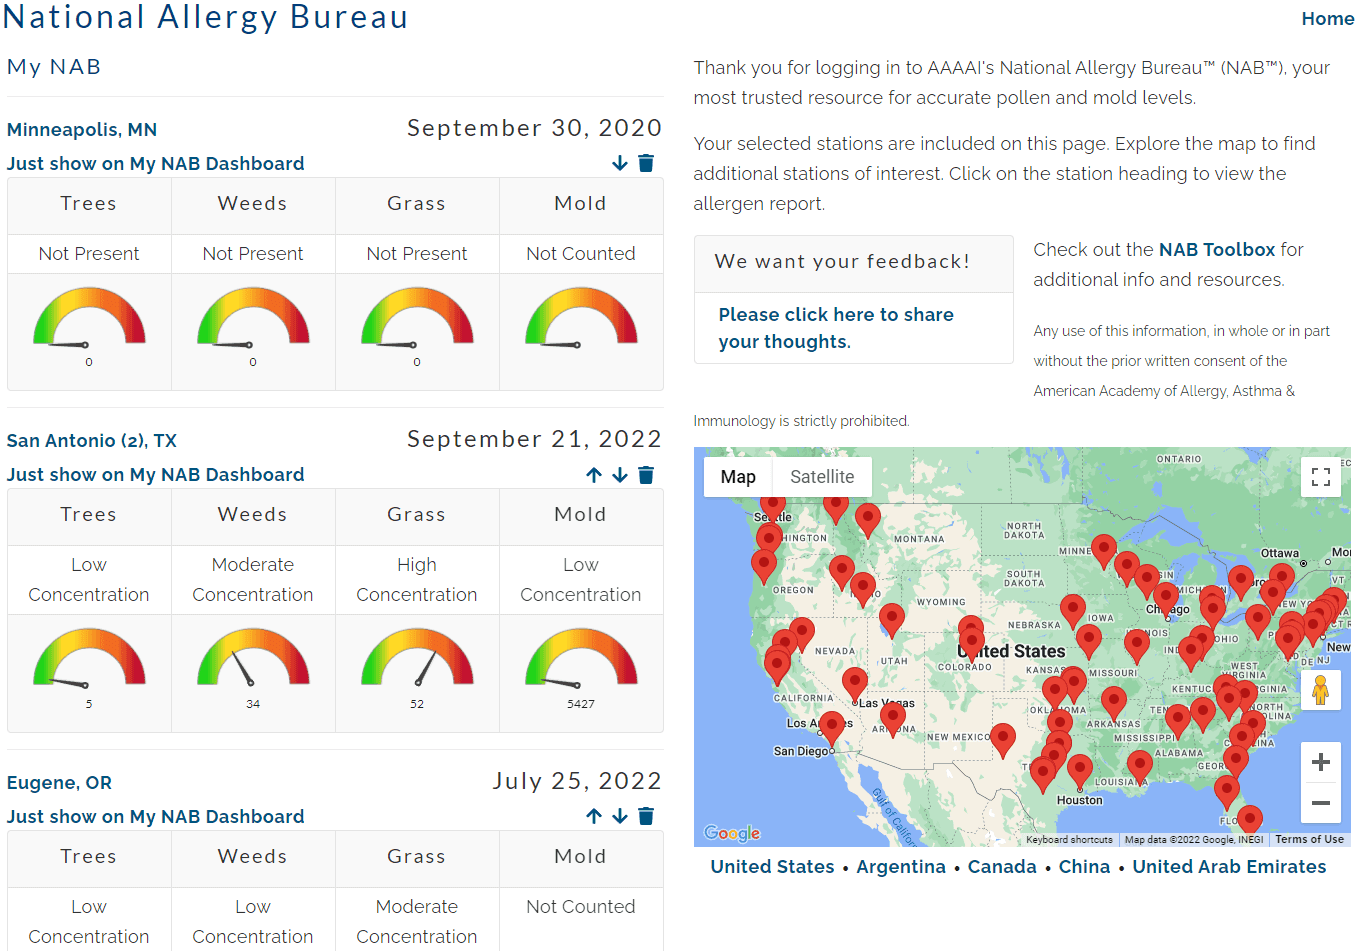Open Minneapolis, MN station report

coord(82,129)
